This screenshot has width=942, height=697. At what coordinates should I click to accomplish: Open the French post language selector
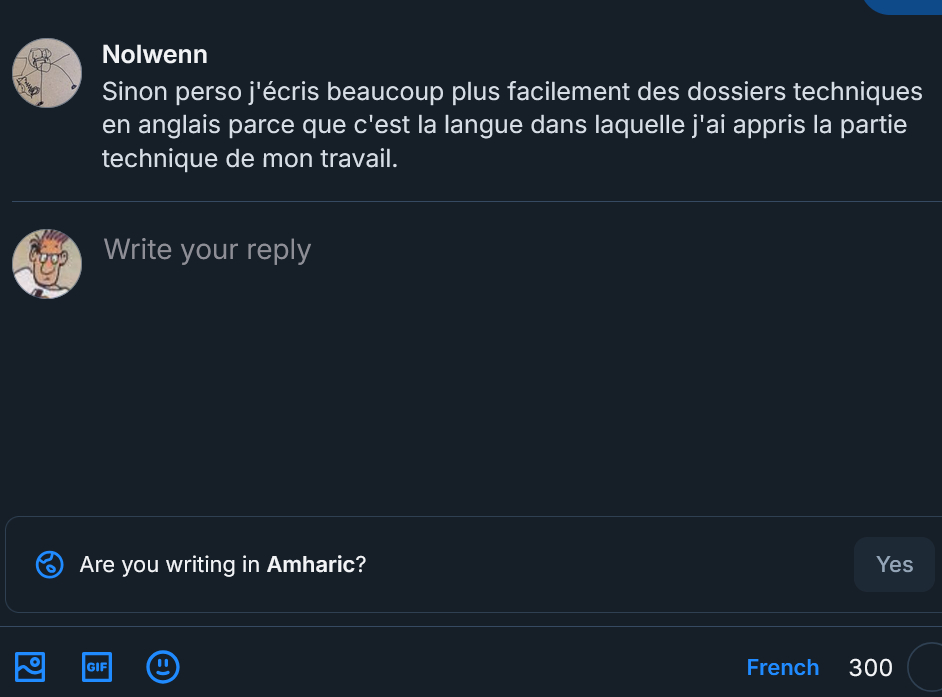[782, 667]
